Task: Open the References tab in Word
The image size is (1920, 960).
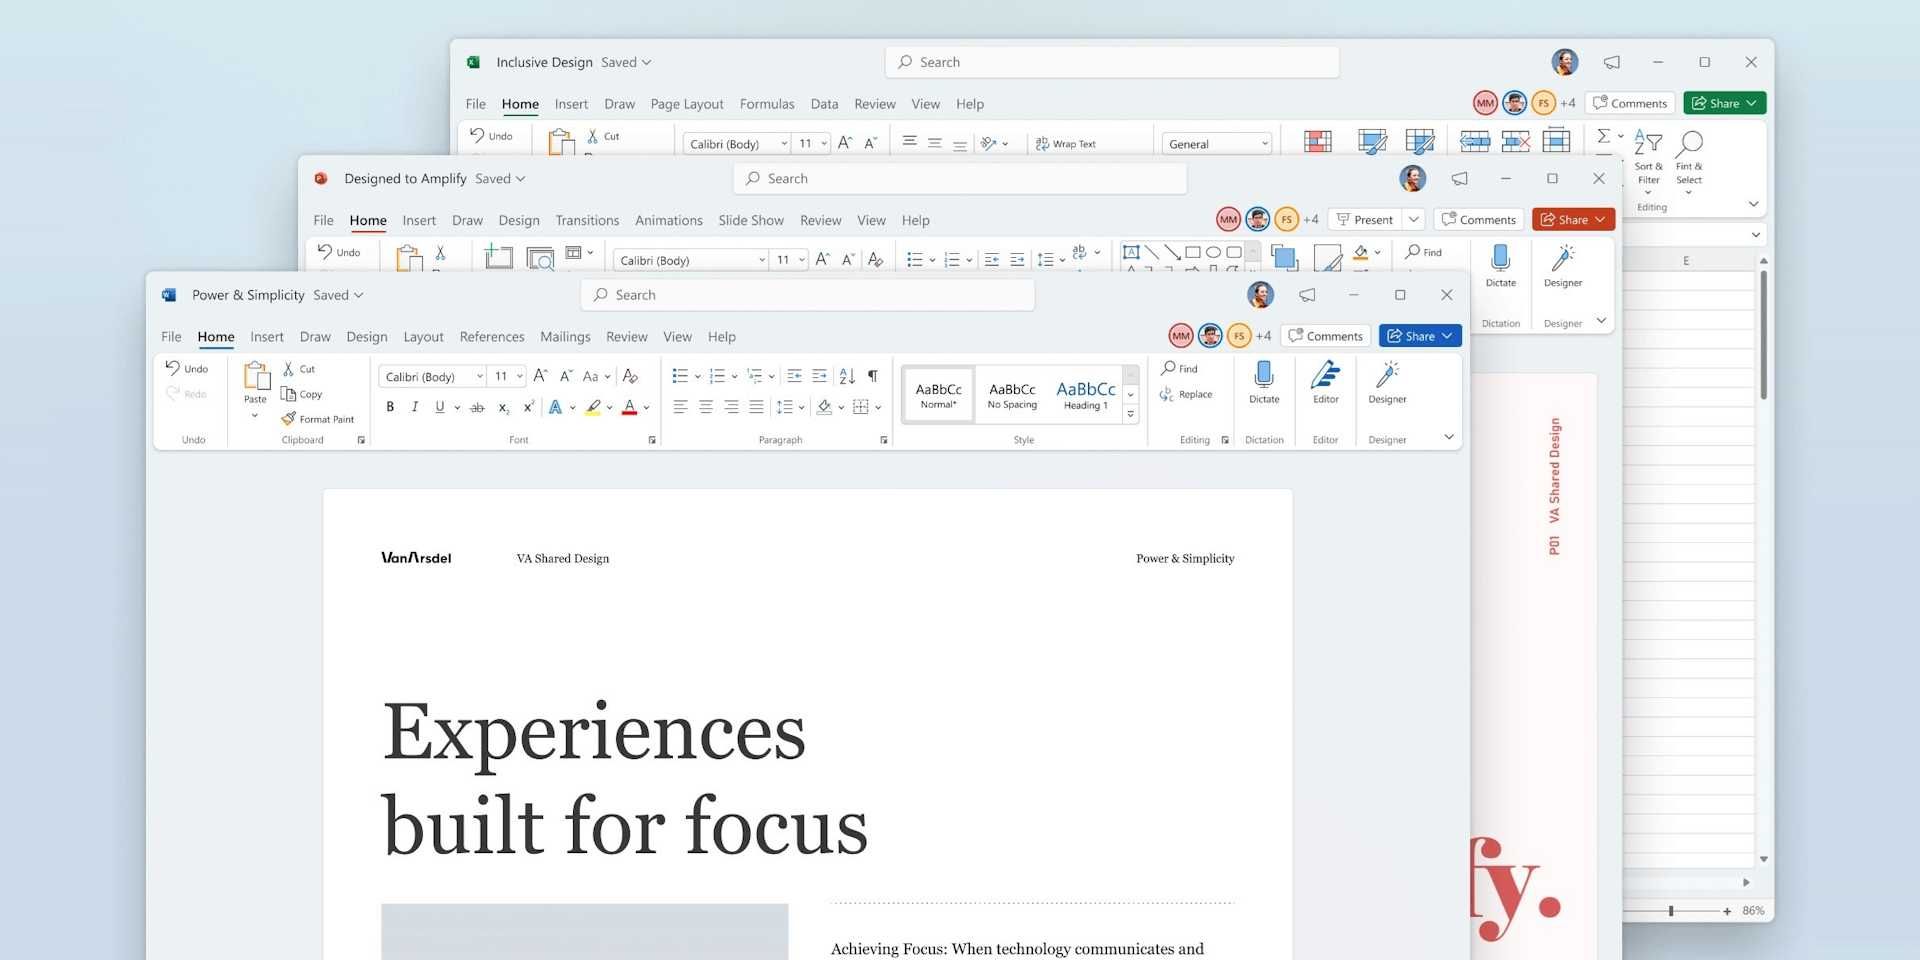Action: pyautogui.click(x=492, y=337)
